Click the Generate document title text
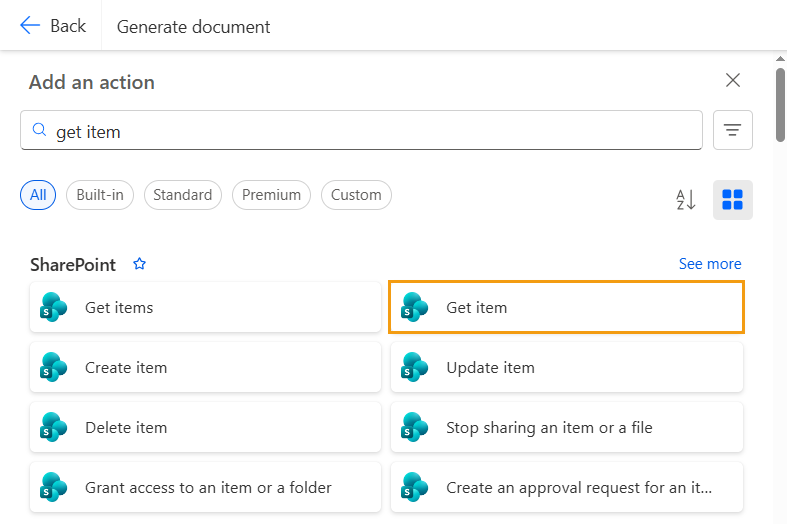The width and height of the screenshot is (787, 524). tap(193, 27)
